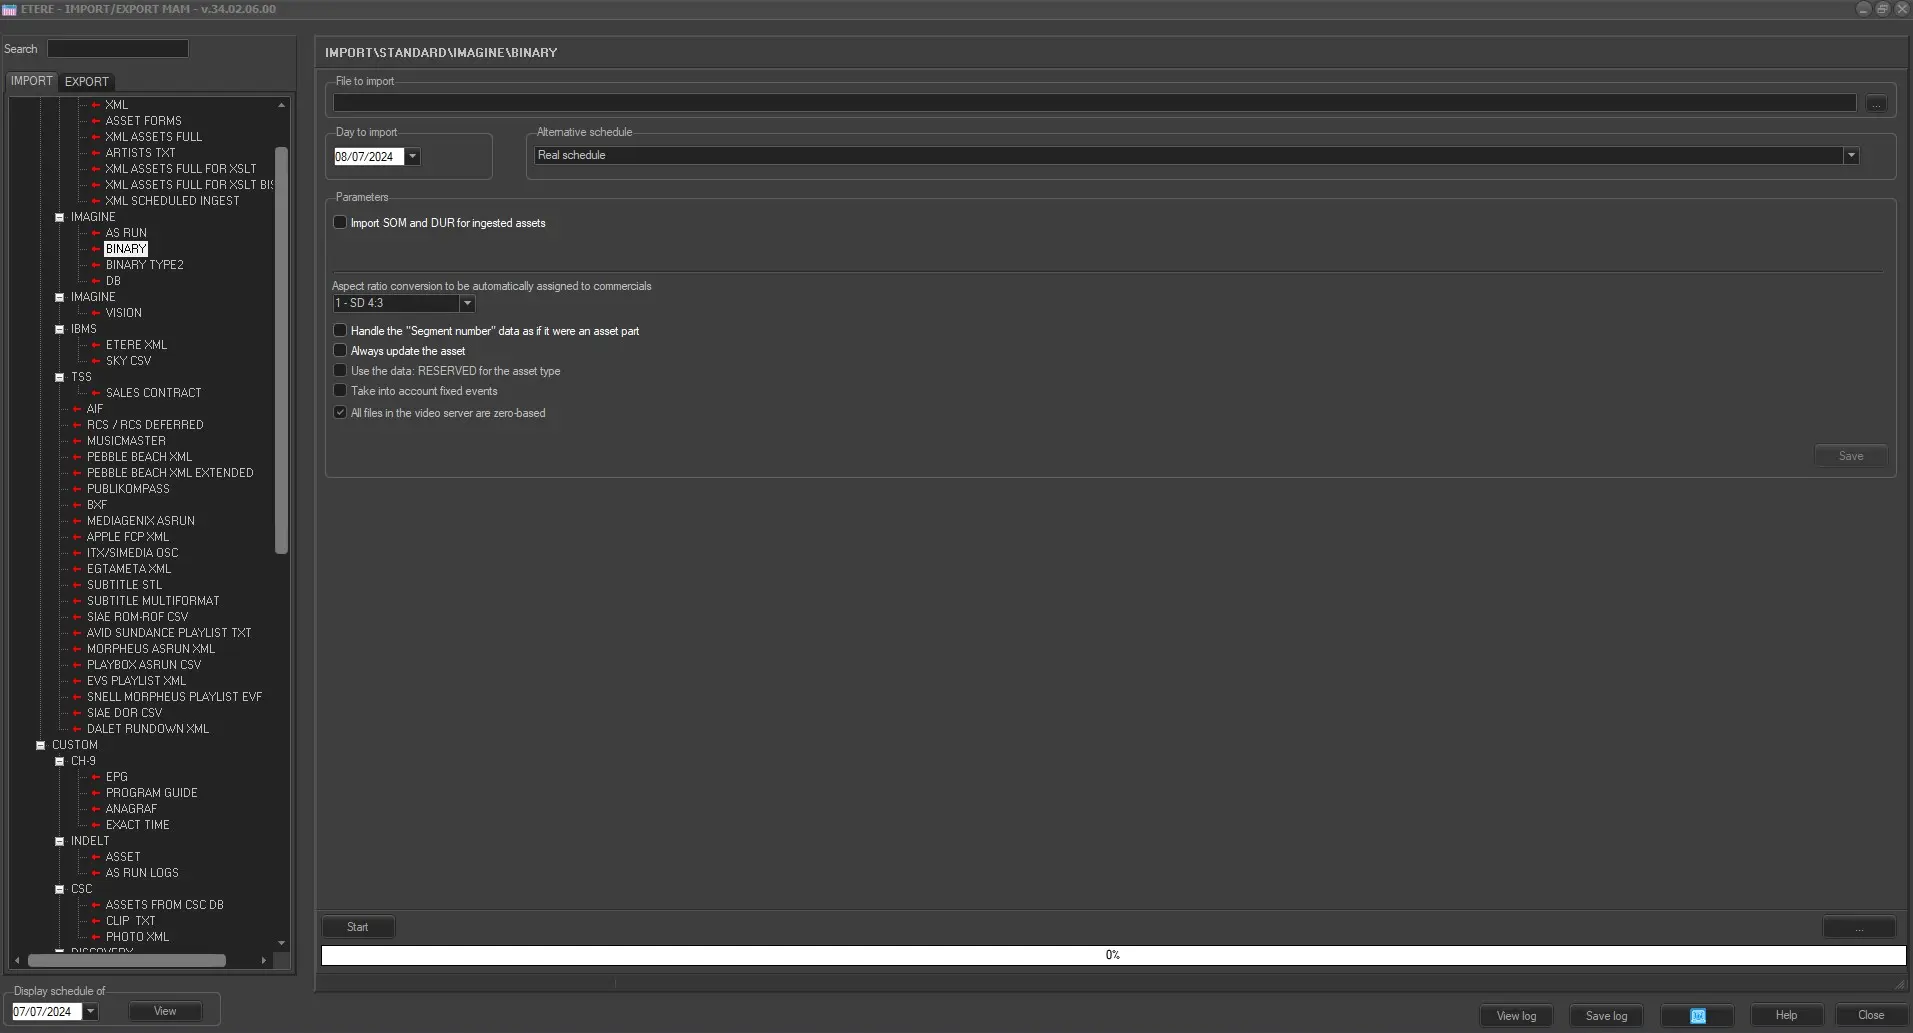Switch to the EXPORT tab

coord(86,82)
